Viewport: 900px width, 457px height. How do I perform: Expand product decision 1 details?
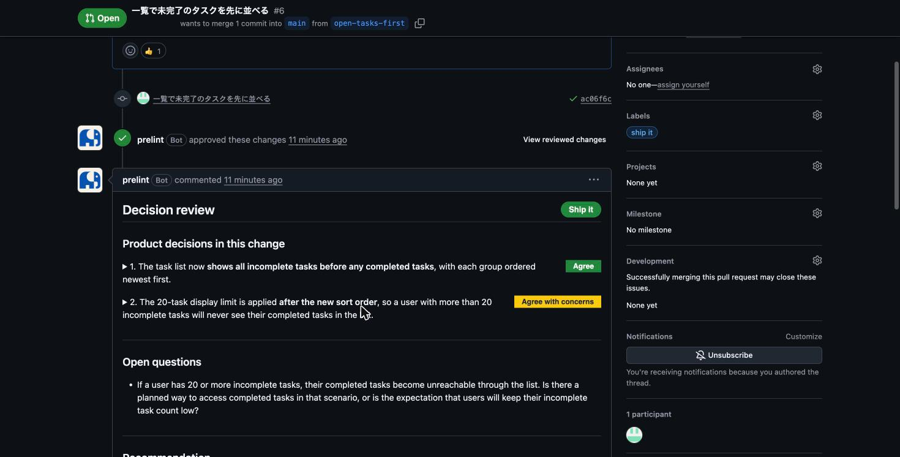(125, 266)
